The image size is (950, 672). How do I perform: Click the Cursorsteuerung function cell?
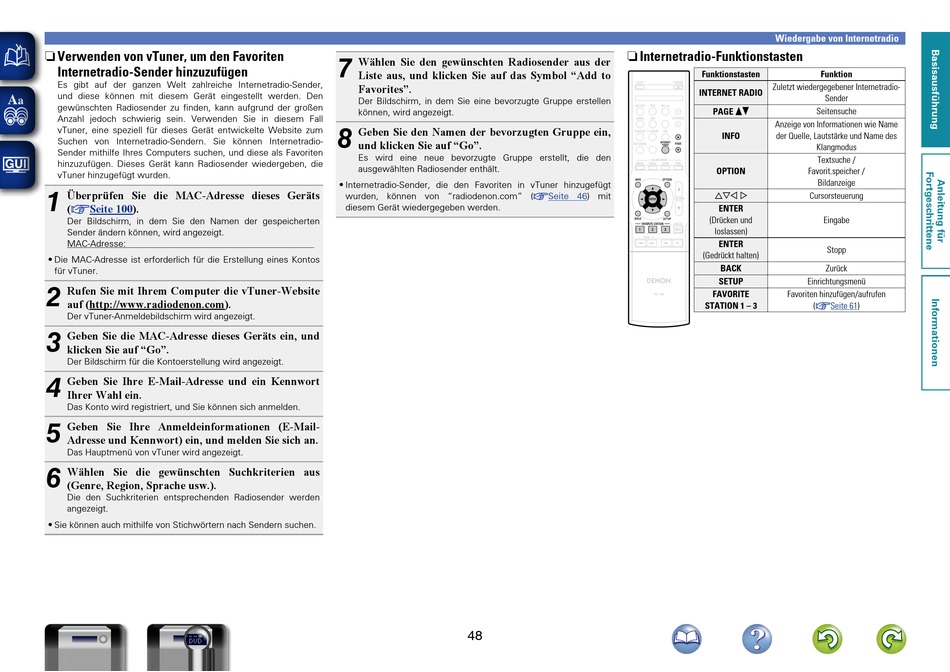click(x=836, y=196)
